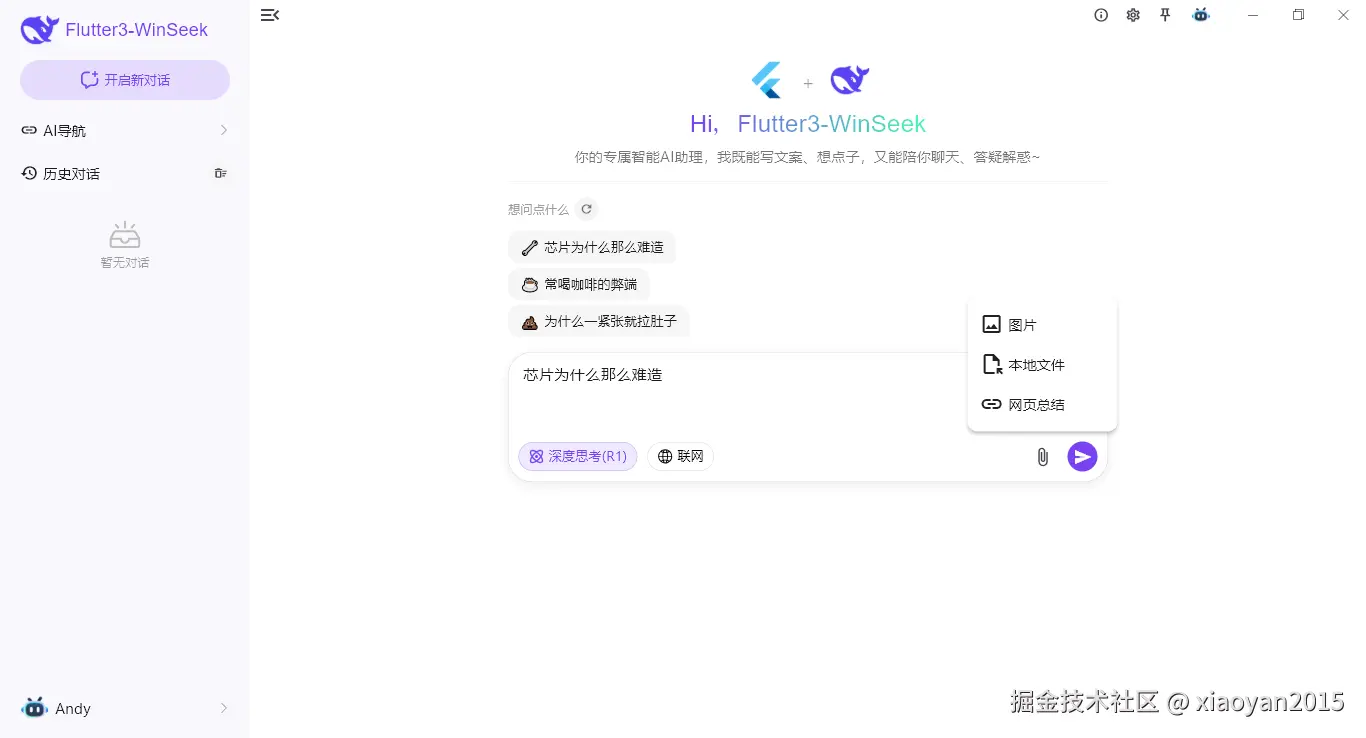Click the pin window icon in titlebar

1165,15
